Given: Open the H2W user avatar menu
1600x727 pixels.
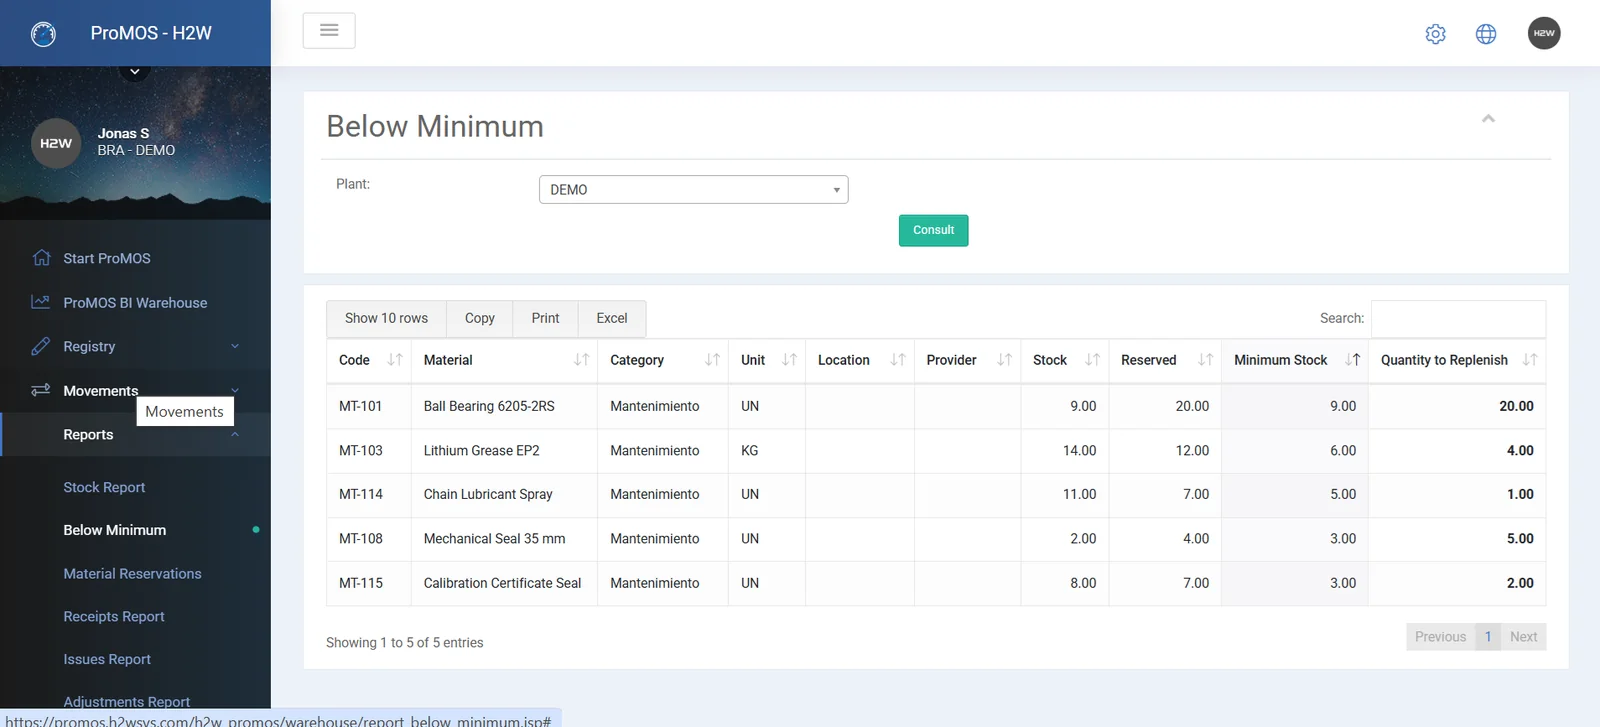Looking at the screenshot, I should pos(1544,33).
